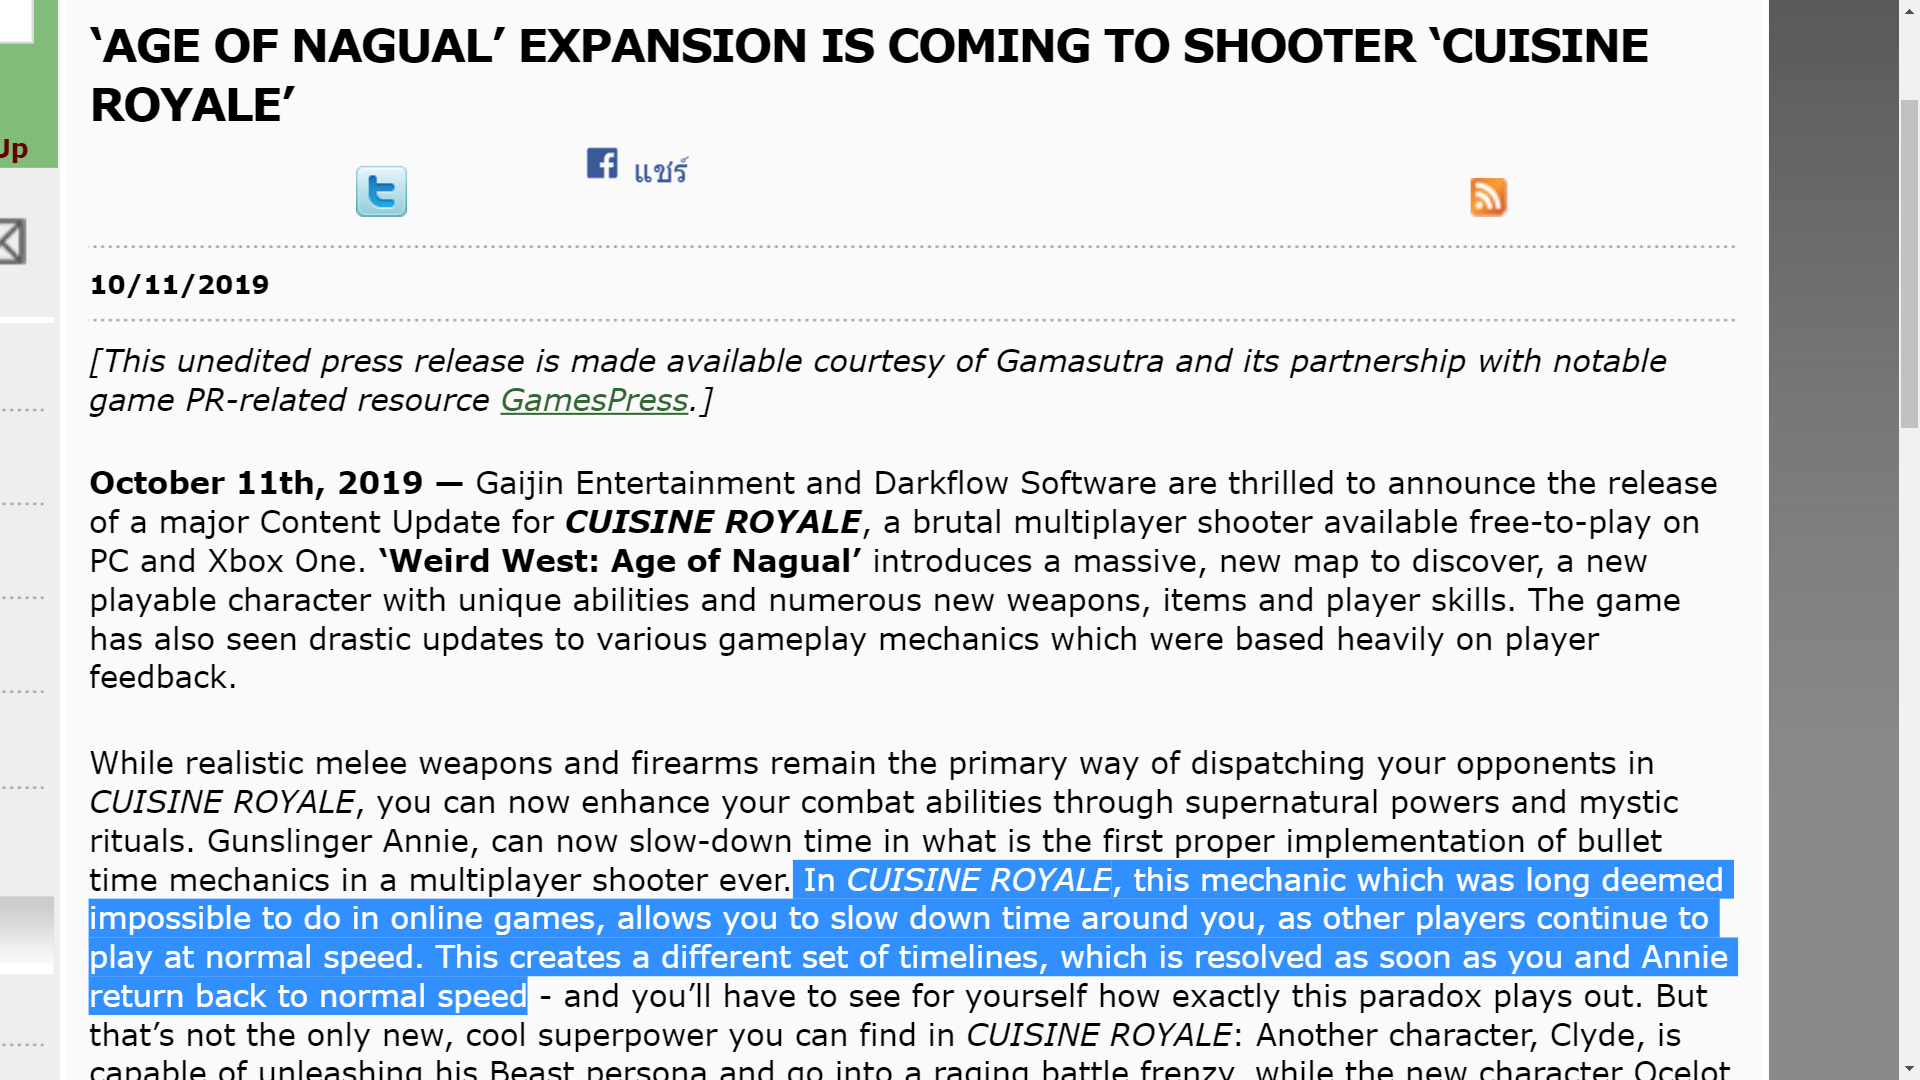Click the highlighted text 'return back to normal speed'

point(308,996)
